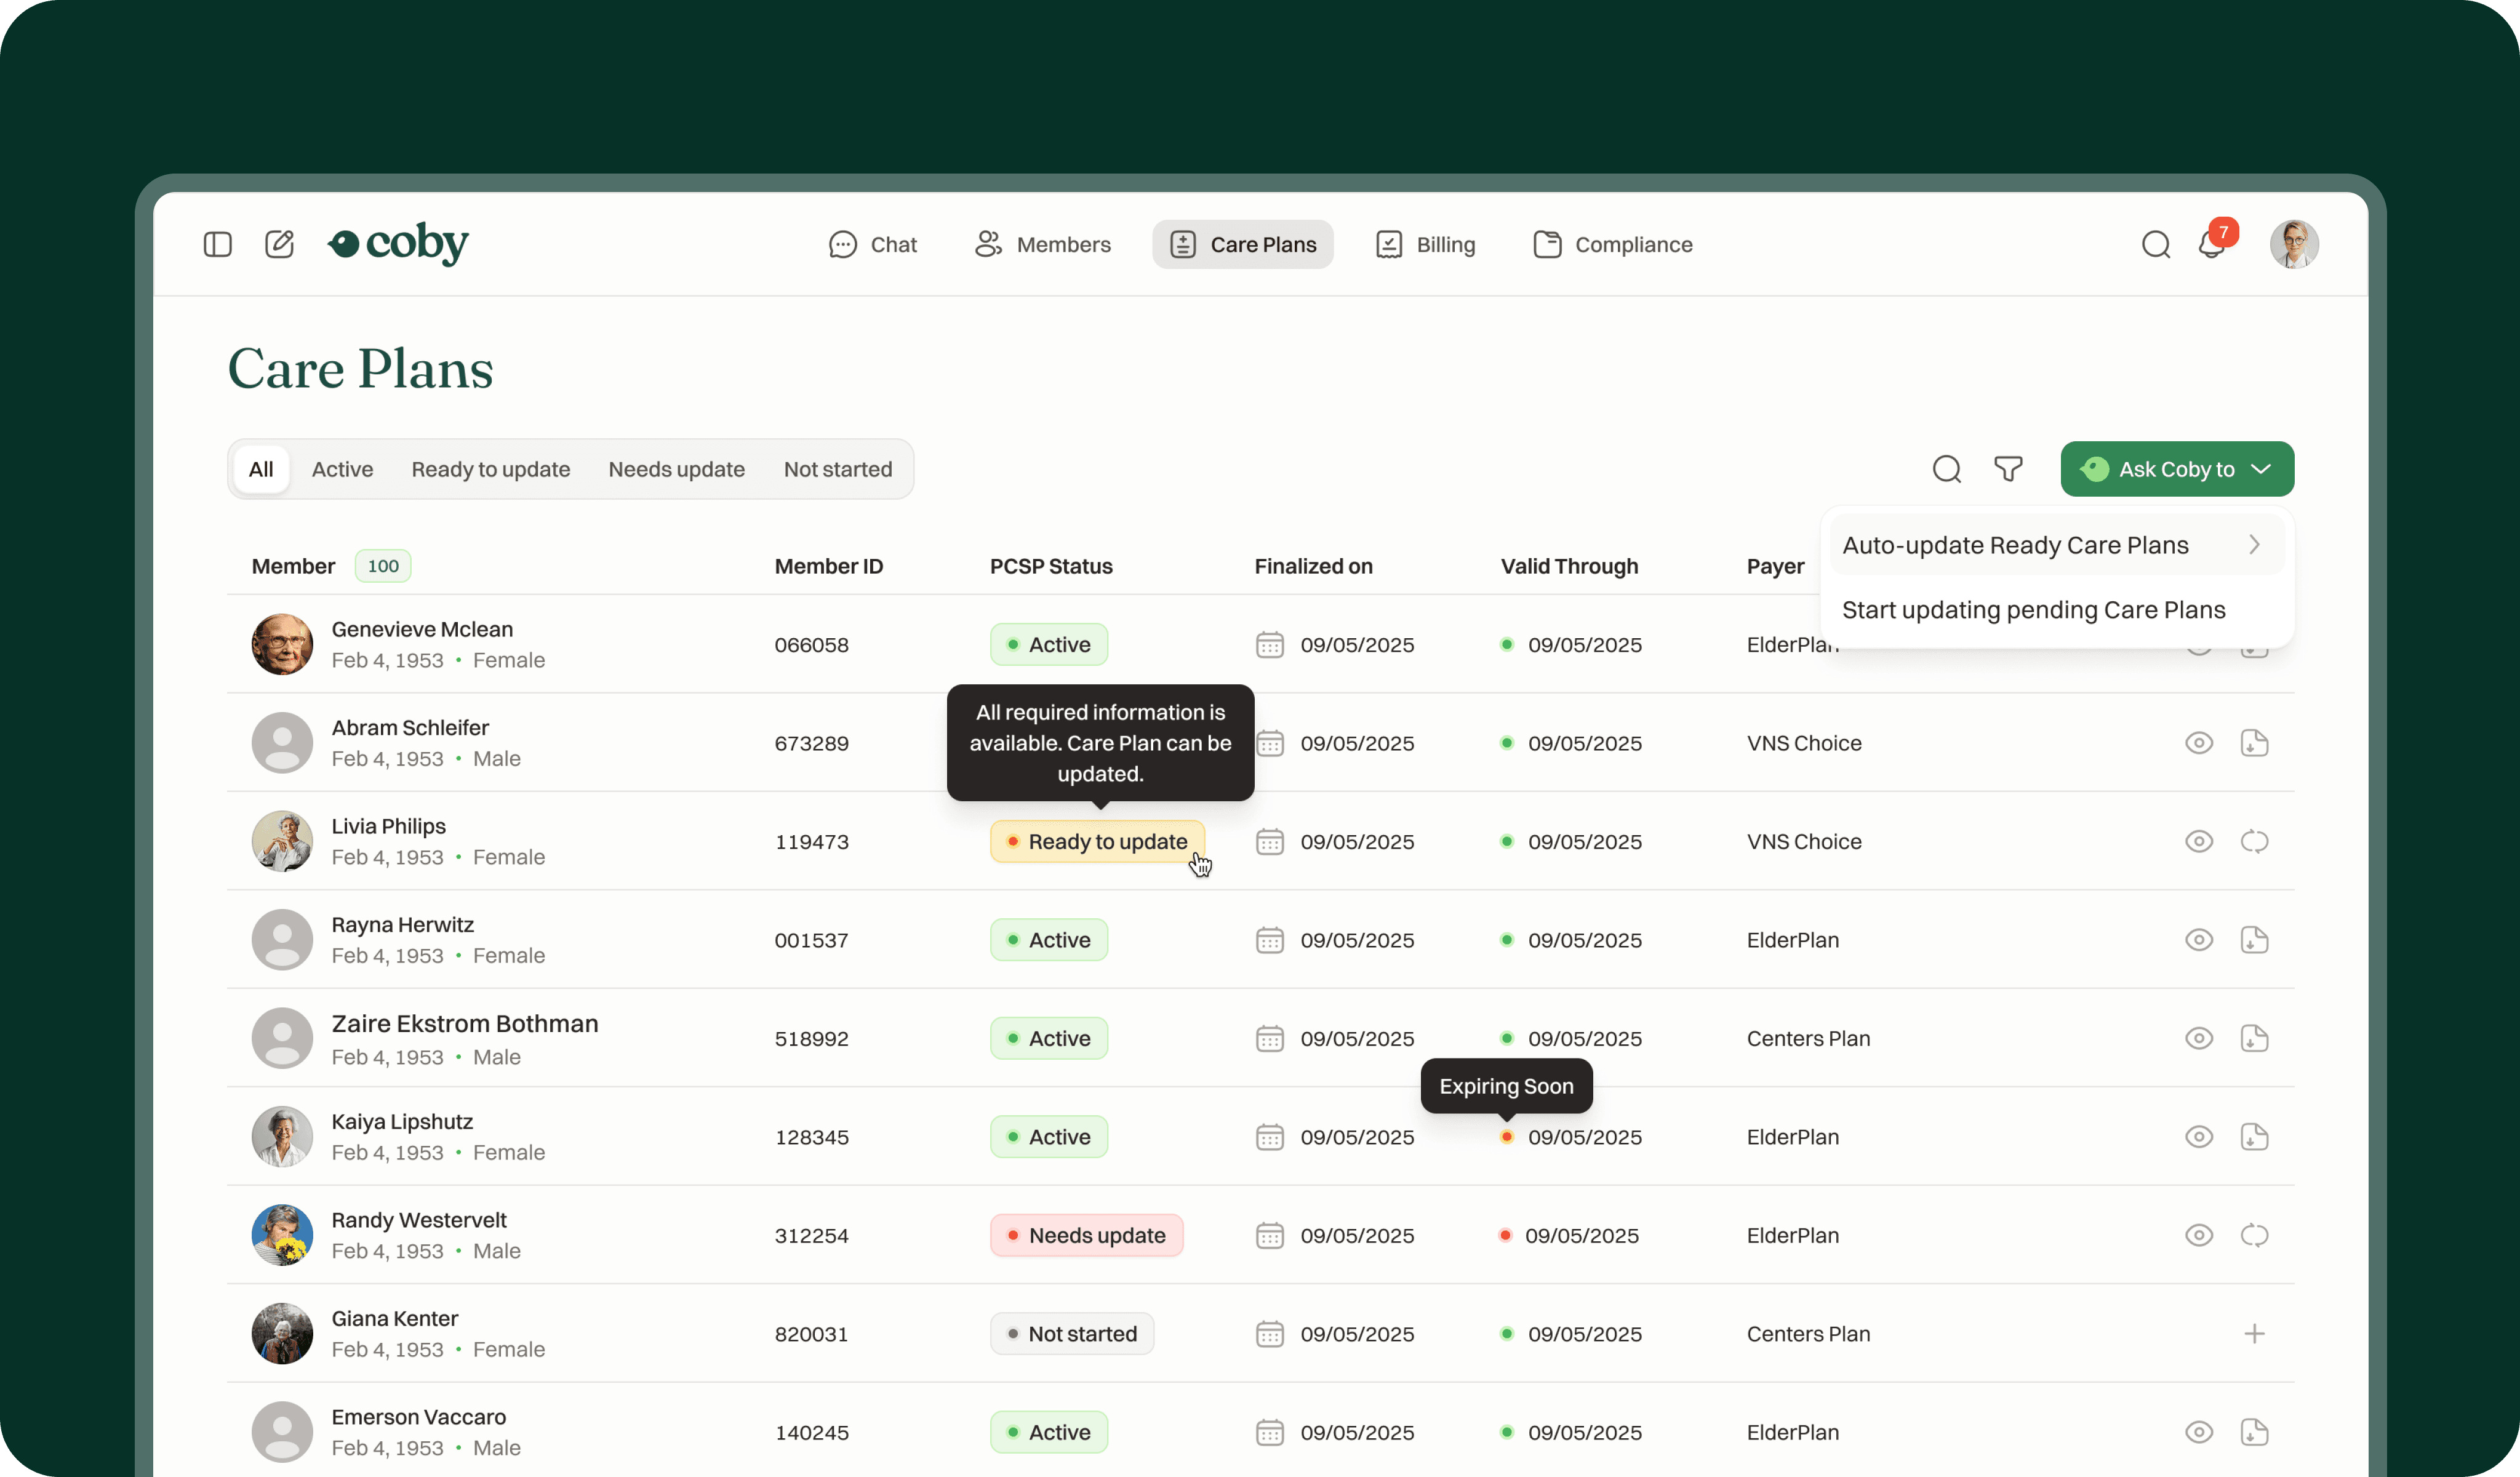Go to the Compliance section
This screenshot has height=1477, width=2520.
1612,244
